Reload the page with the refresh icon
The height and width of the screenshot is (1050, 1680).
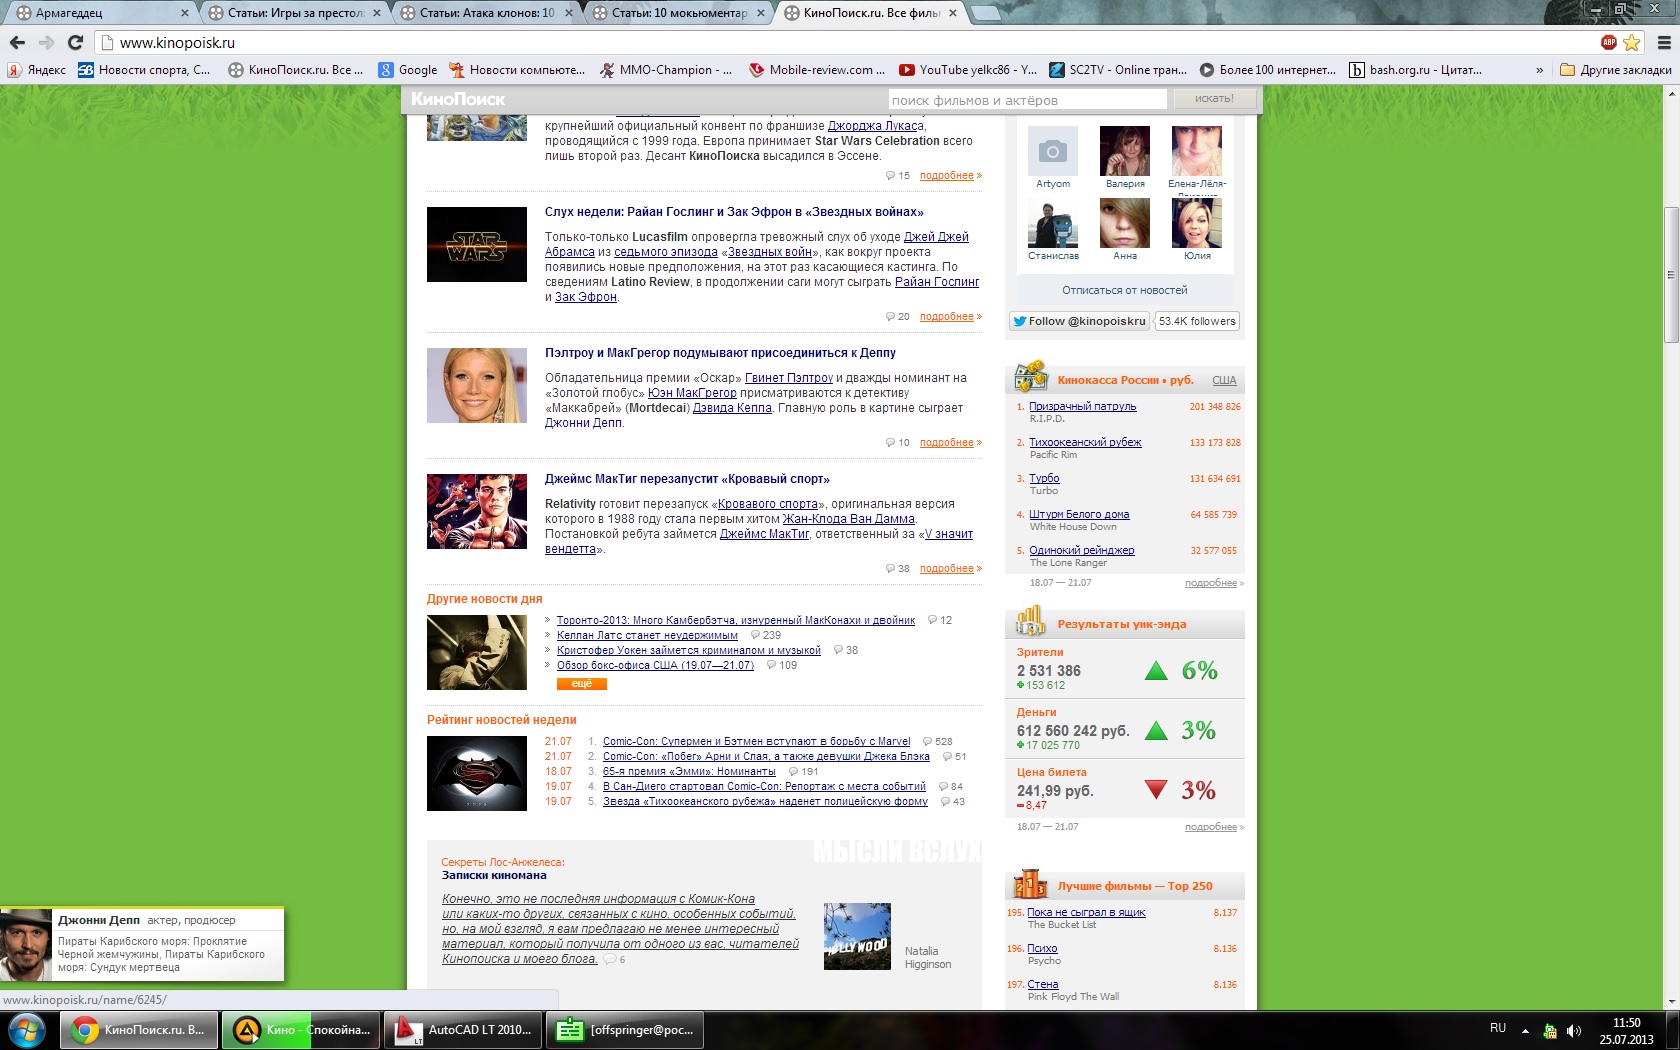point(75,42)
